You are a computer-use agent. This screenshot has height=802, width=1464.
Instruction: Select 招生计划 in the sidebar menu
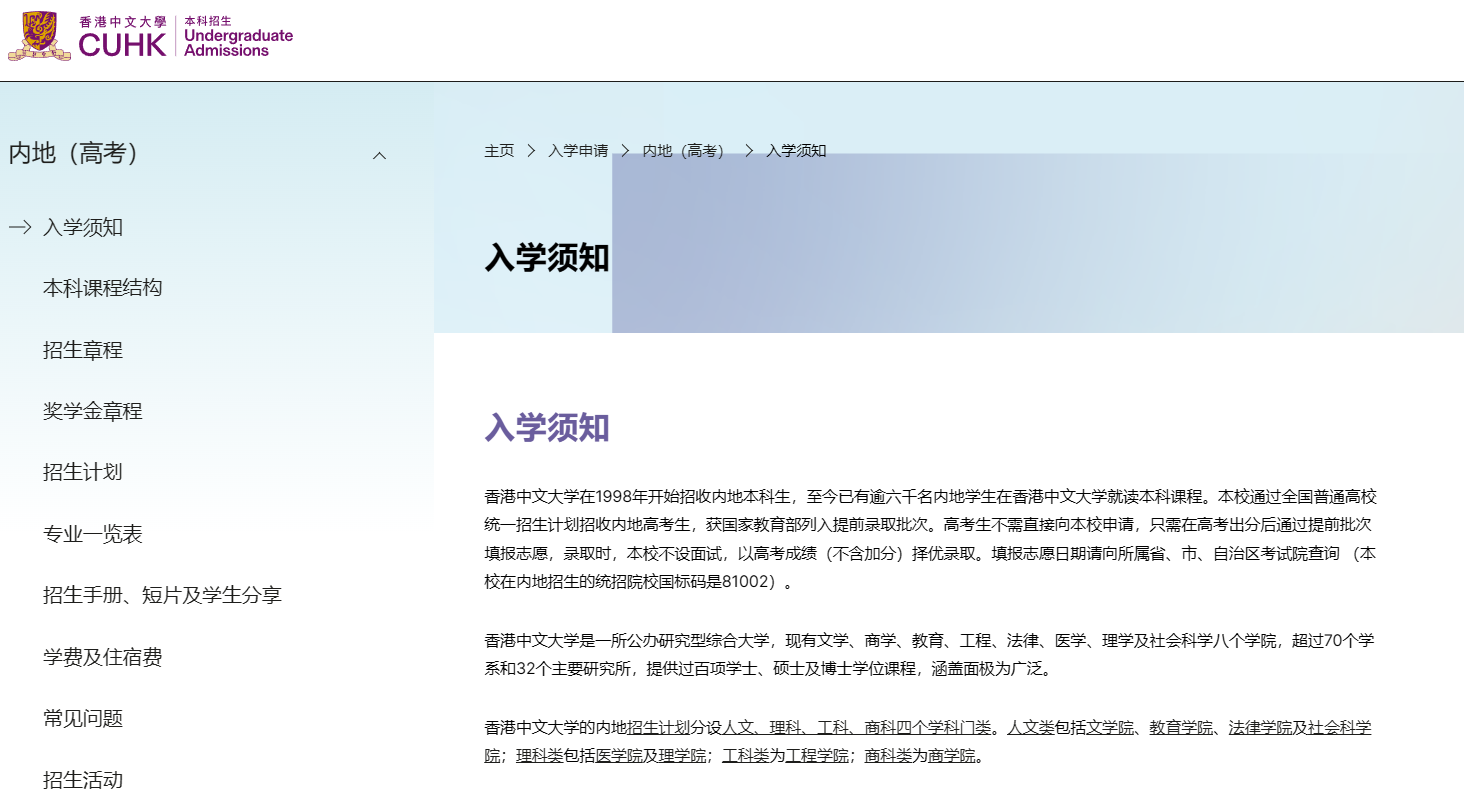tap(82, 472)
